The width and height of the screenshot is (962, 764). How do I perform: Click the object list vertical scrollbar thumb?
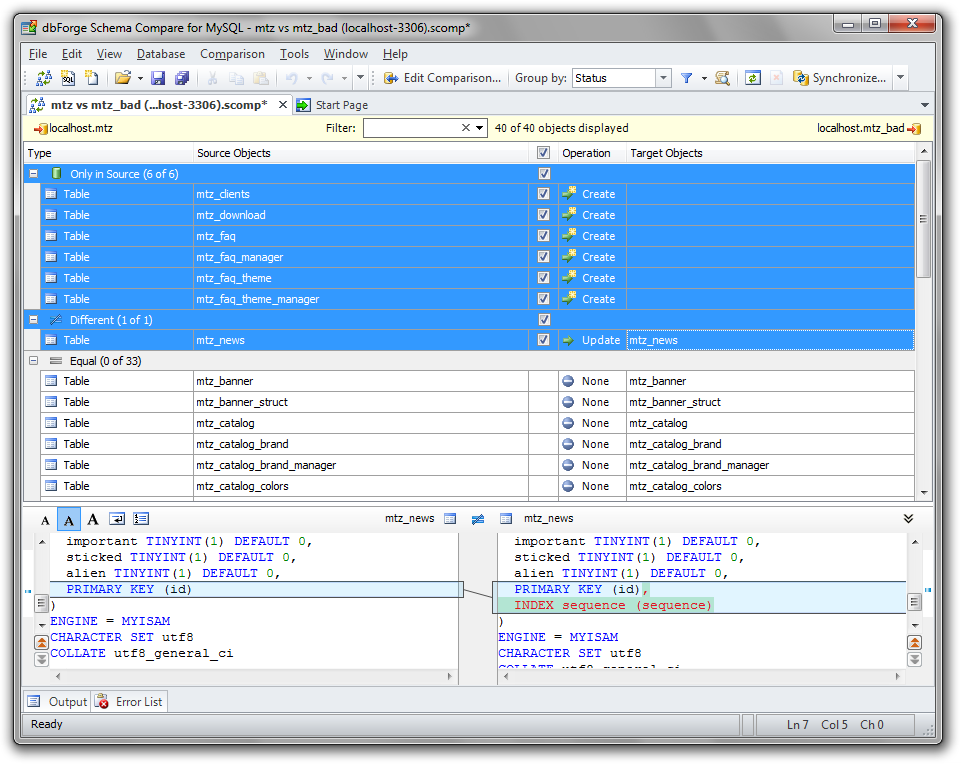(923, 219)
